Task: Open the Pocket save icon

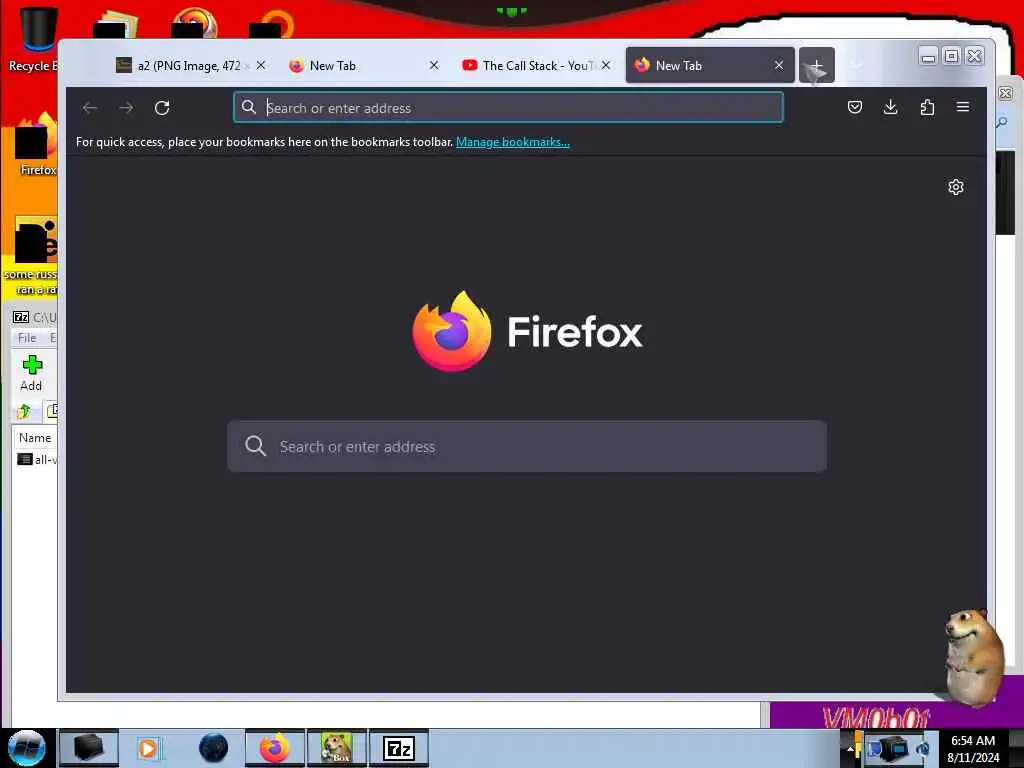Action: (x=854, y=107)
